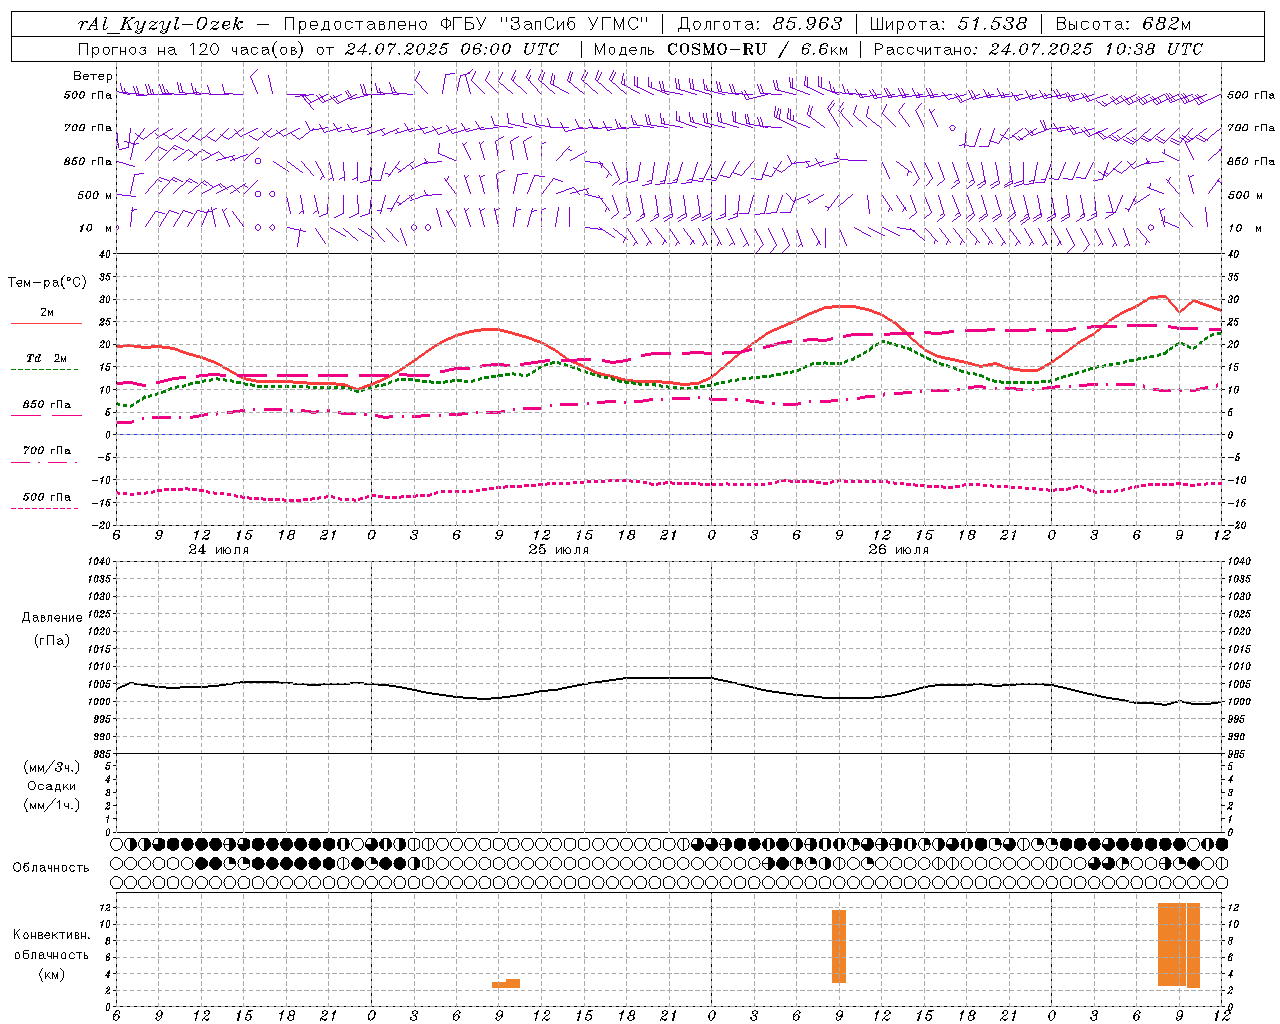1280x1024 pixels.
Task: Click dotted pink line sample under 500 гПа legend
Action: pos(45,508)
